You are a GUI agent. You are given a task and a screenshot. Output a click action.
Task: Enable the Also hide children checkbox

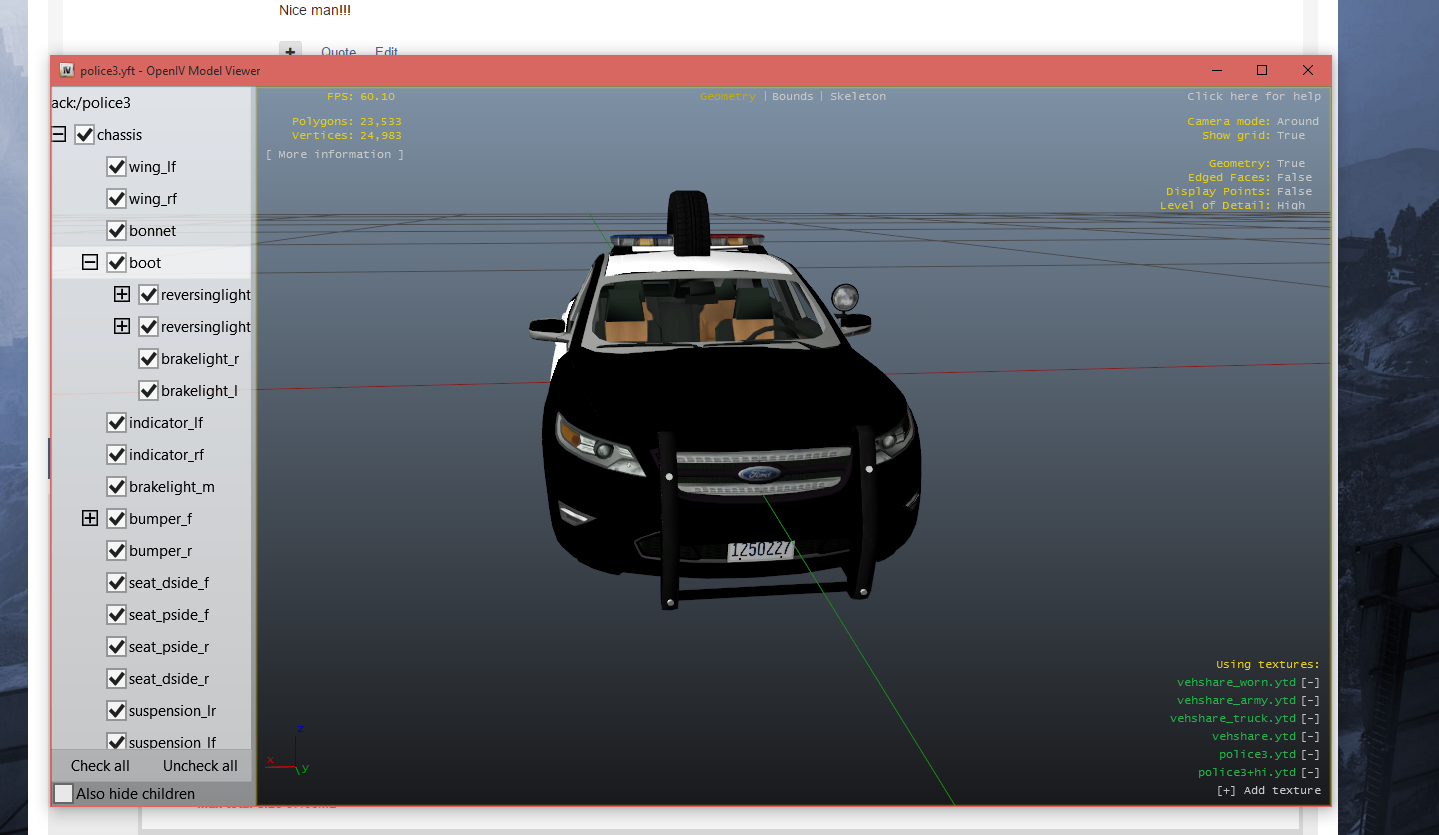(64, 794)
